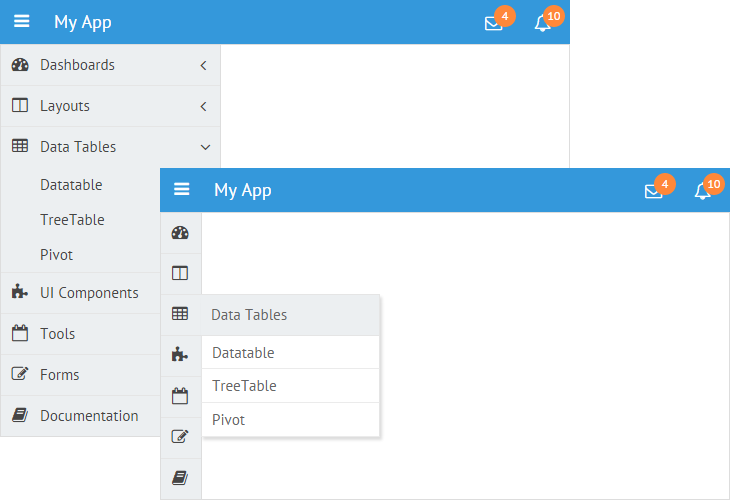Viewport: 730px width, 500px height.
Task: Click the edit forms icon in the collapsed sidebar
Action: 180,437
